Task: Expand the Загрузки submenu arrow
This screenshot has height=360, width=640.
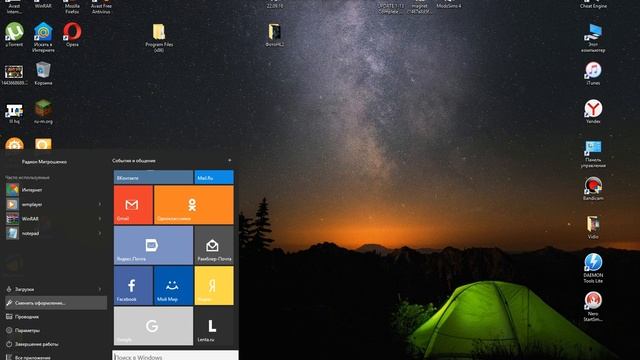Action: (x=100, y=289)
